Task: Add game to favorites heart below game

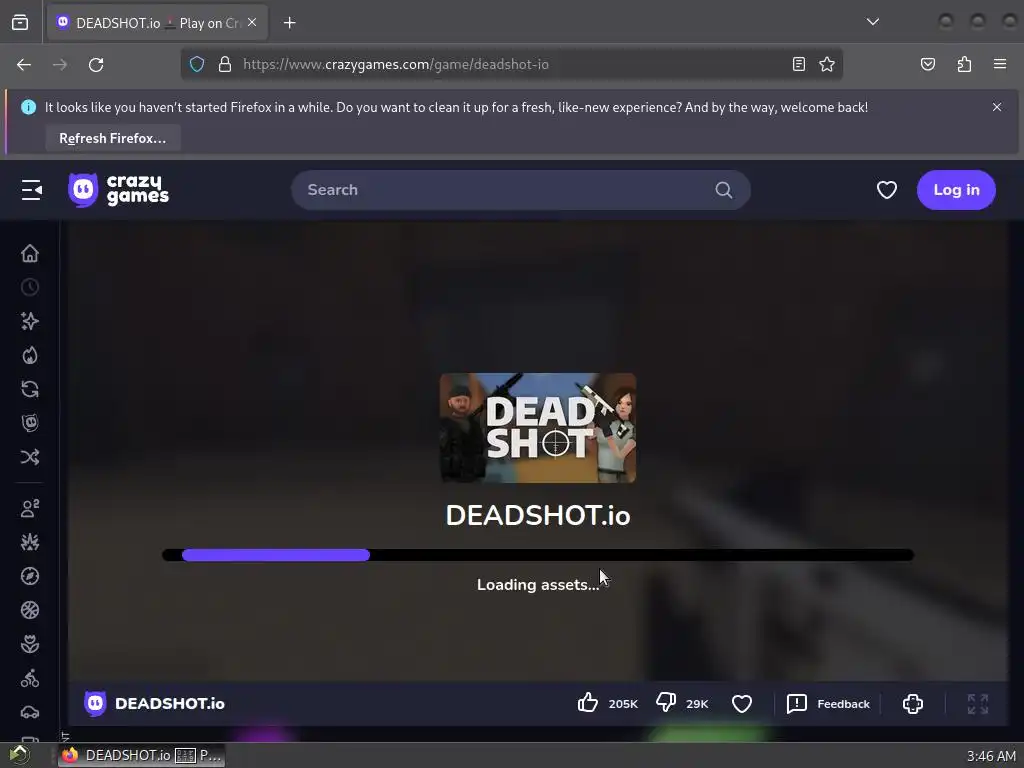Action: pos(742,703)
